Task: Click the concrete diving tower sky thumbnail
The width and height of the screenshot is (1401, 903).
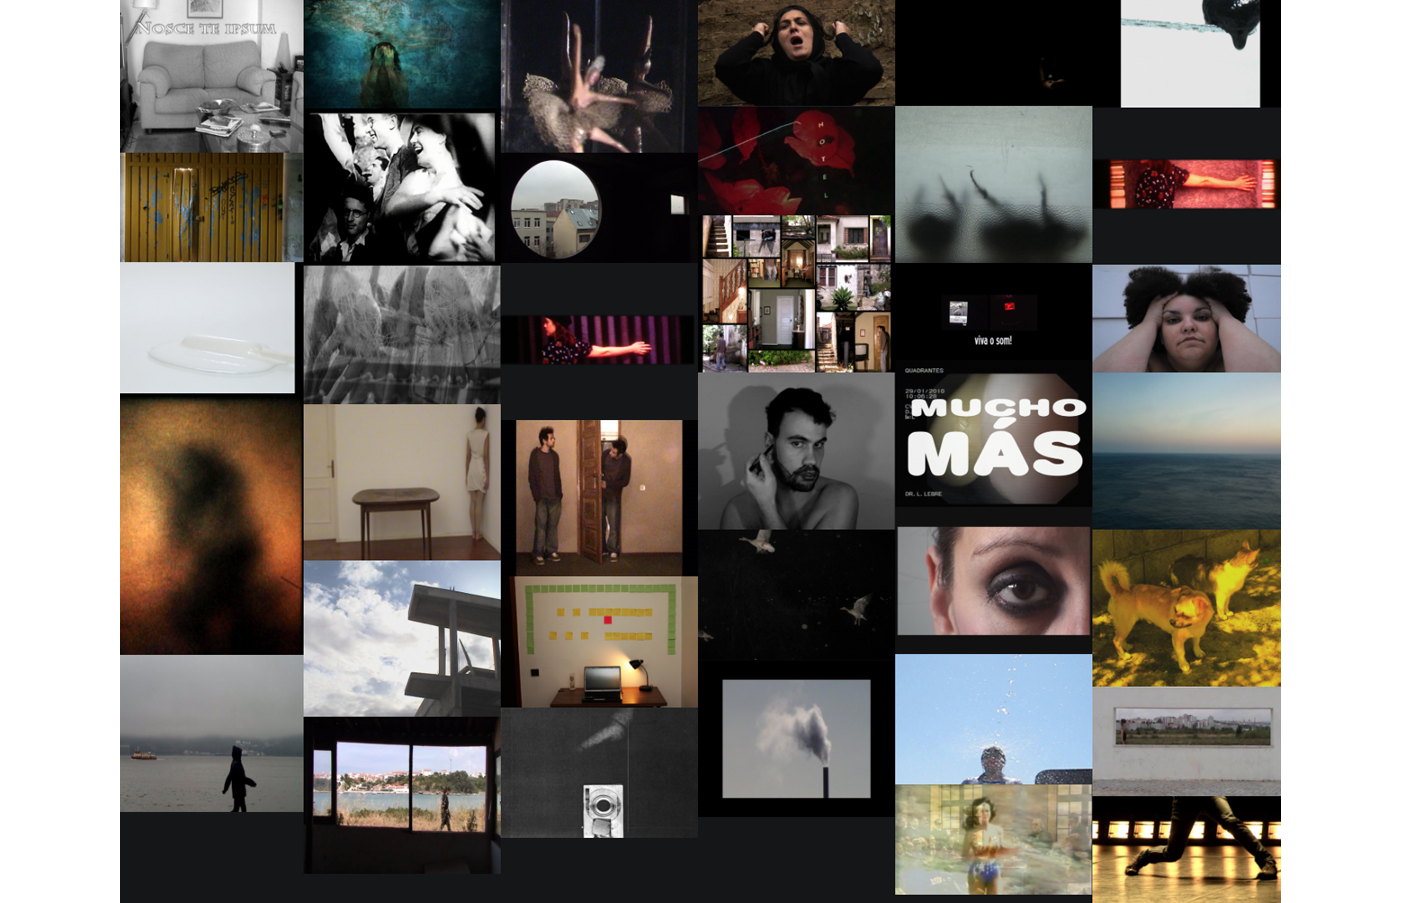Action: tap(402, 638)
